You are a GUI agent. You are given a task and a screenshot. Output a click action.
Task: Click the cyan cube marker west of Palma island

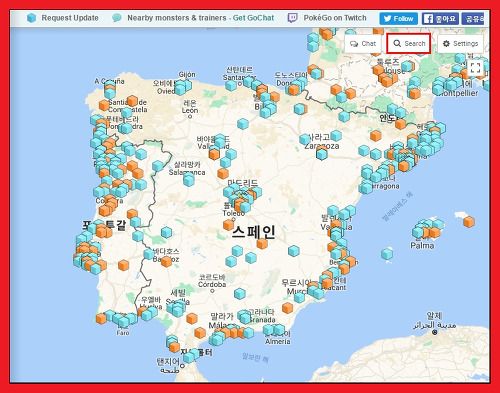coord(387,254)
